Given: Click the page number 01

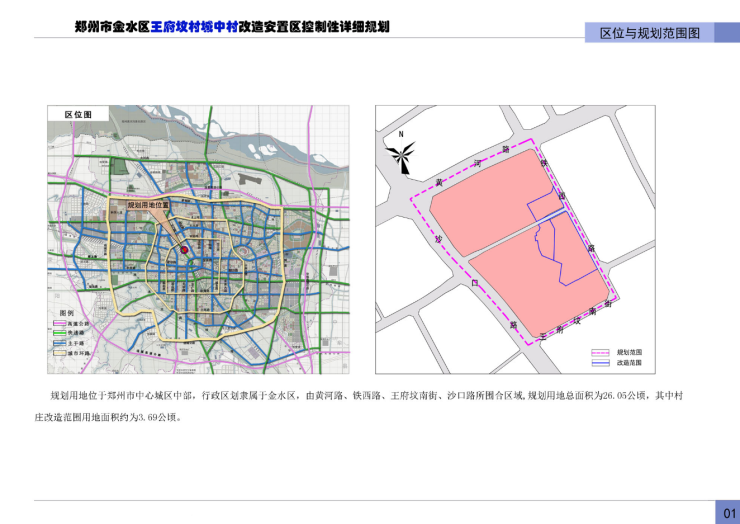Looking at the screenshot, I should [729, 513].
